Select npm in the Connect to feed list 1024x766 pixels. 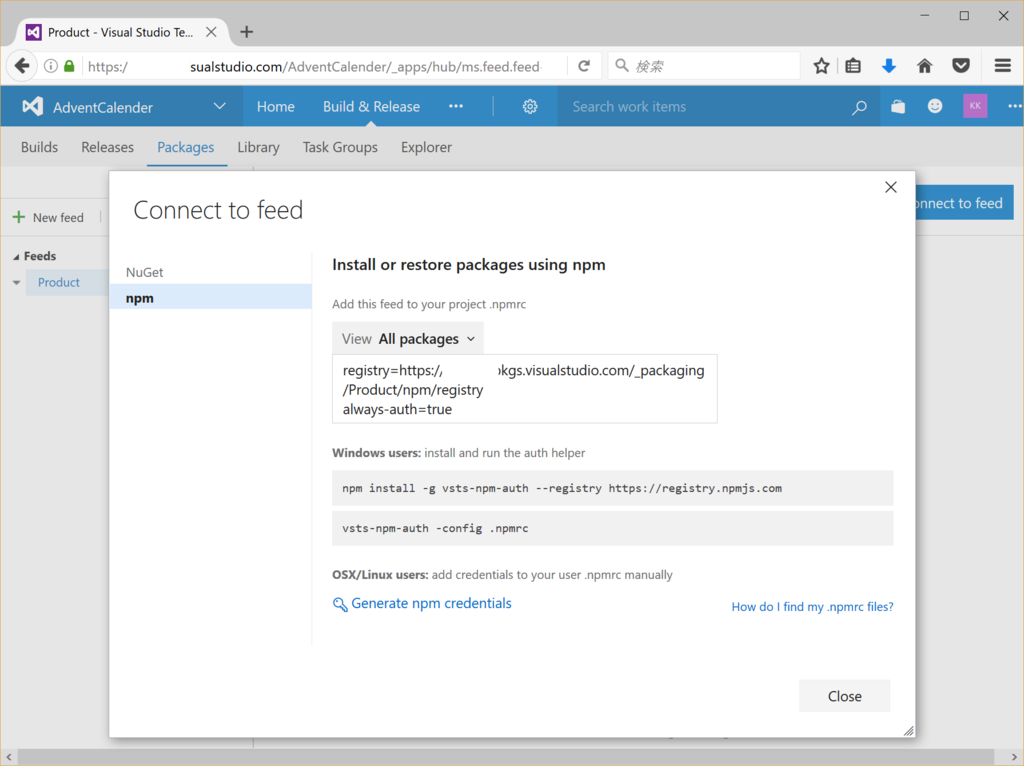[x=210, y=297]
